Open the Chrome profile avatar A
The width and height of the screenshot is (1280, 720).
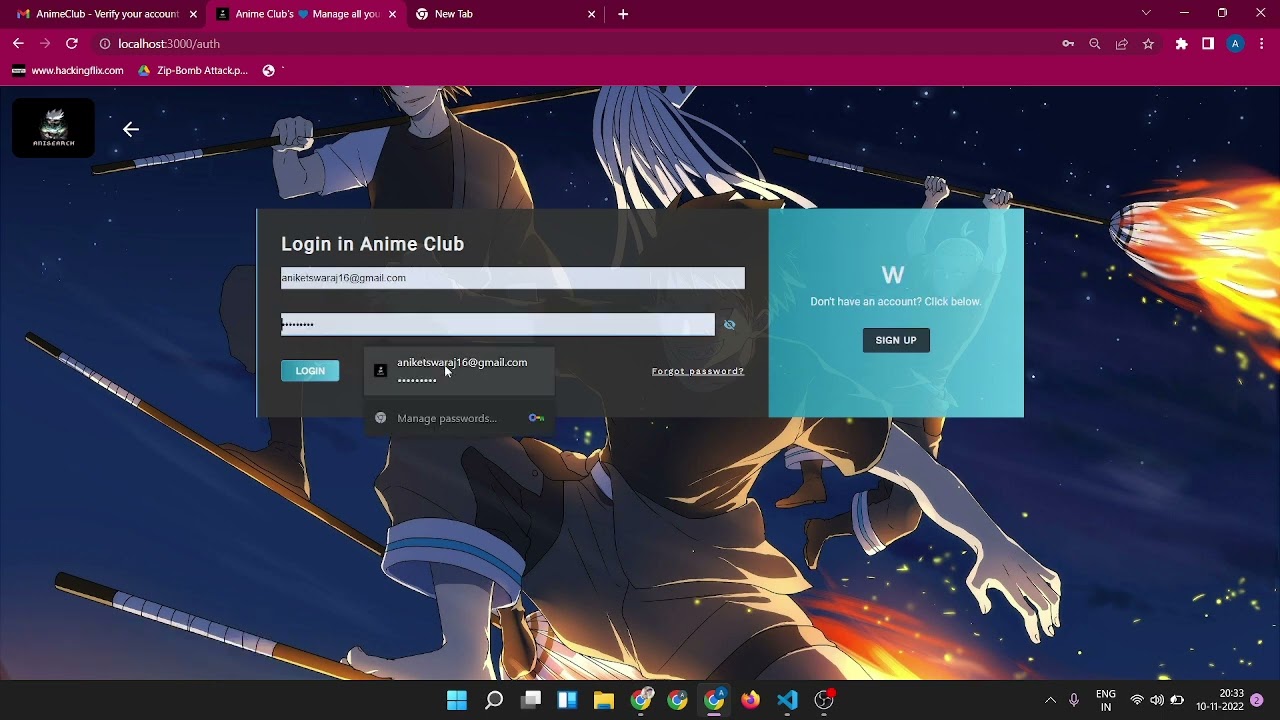[x=1236, y=44]
